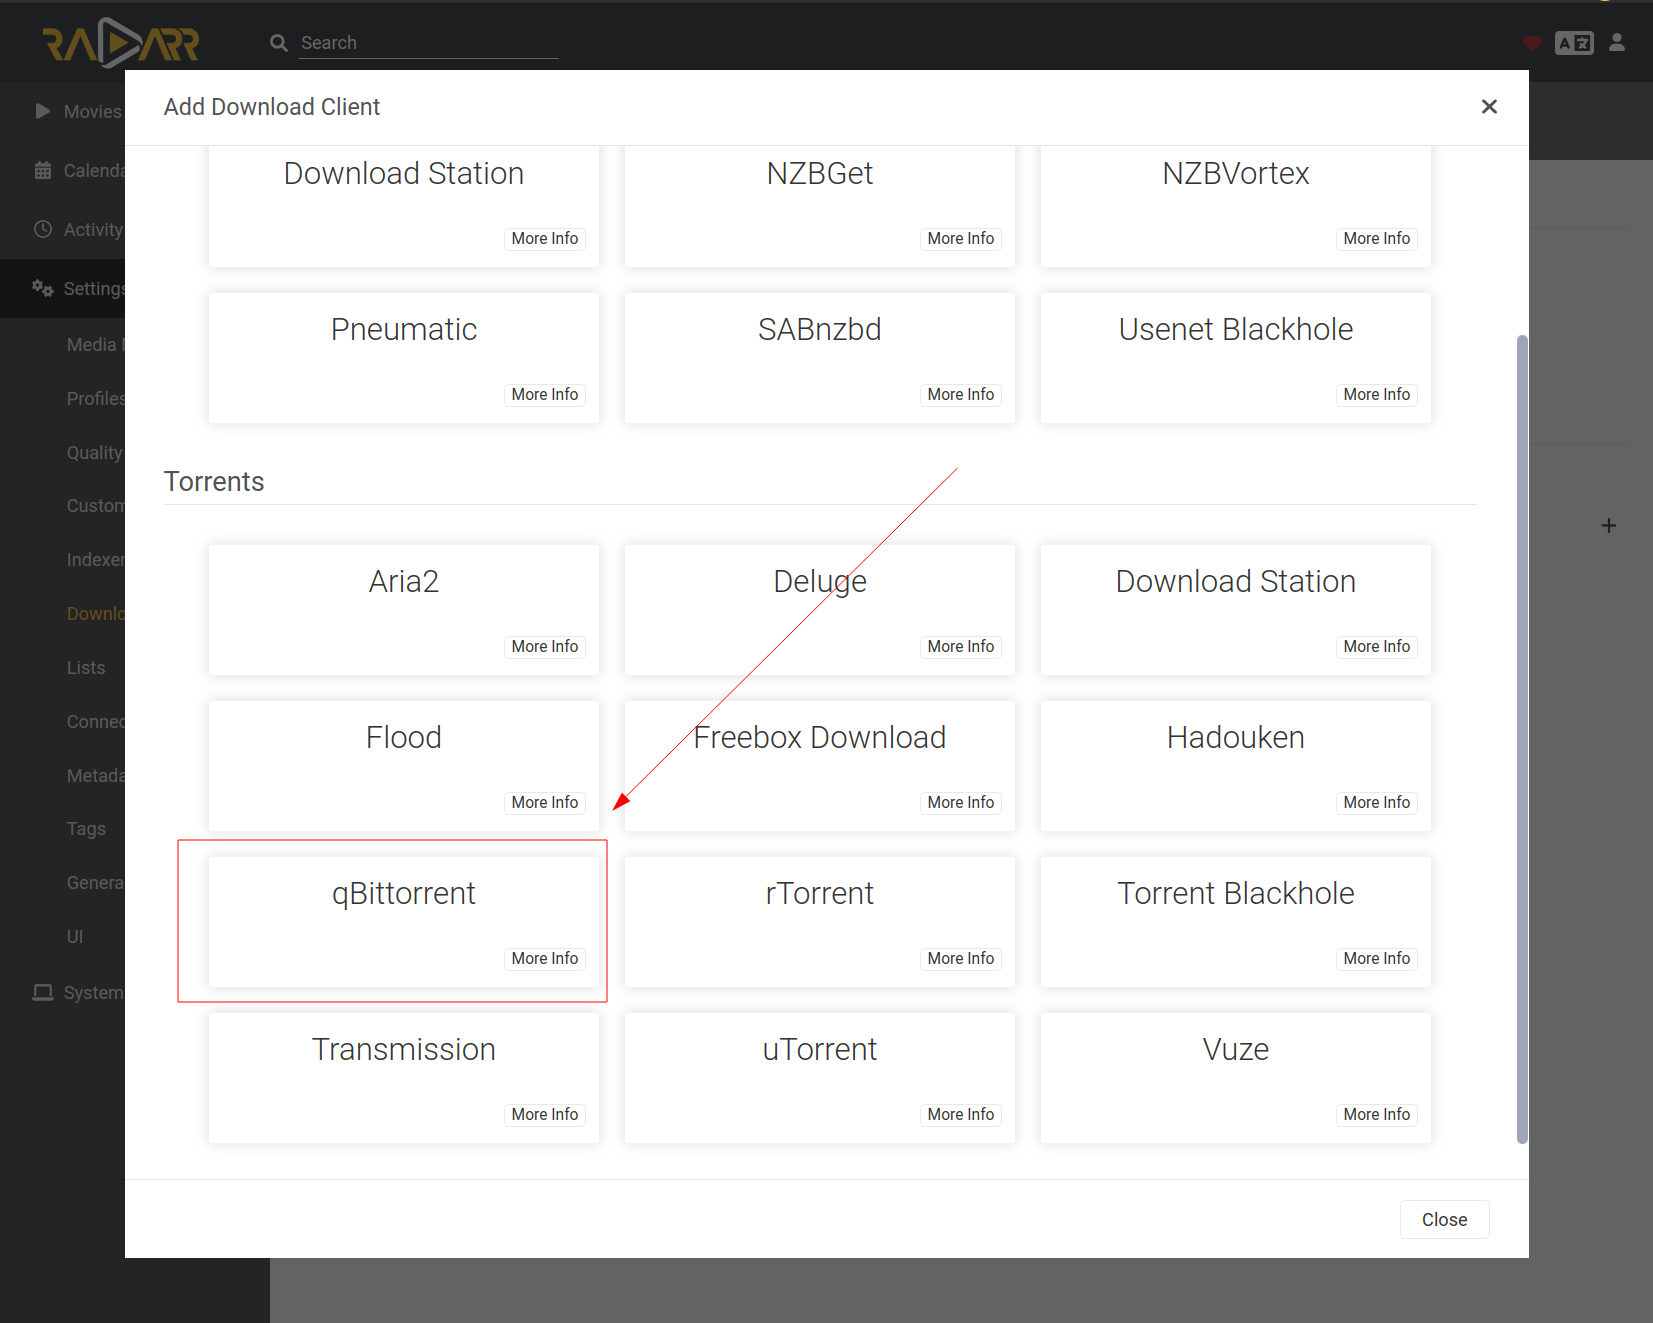Open Lists settings in the sidebar
The width and height of the screenshot is (1653, 1323).
pyautogui.click(x=86, y=667)
